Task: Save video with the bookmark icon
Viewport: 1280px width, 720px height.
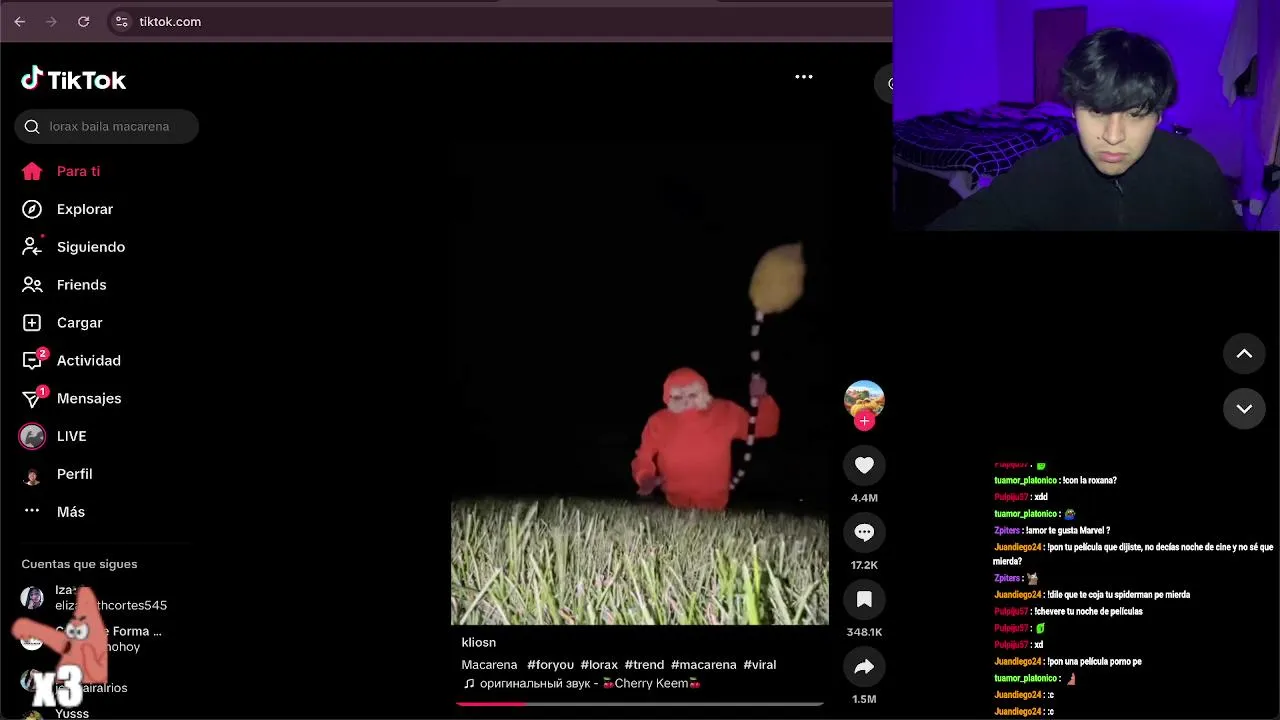Action: pyautogui.click(x=864, y=599)
